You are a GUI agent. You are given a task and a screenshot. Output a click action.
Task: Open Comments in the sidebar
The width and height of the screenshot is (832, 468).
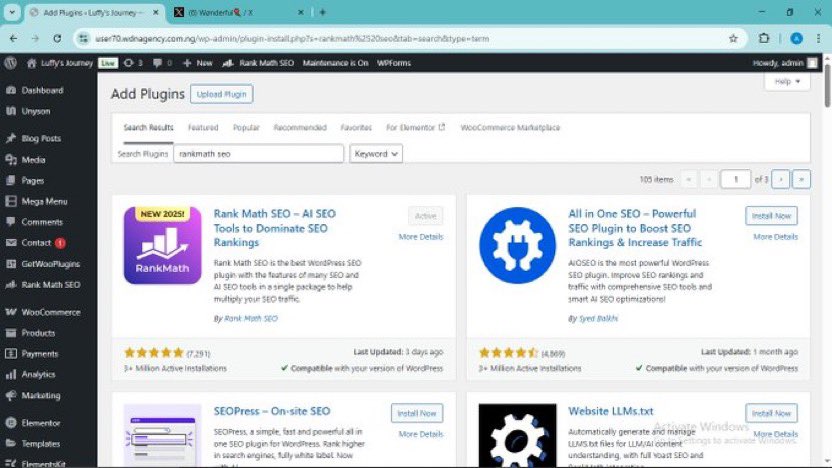[41, 222]
